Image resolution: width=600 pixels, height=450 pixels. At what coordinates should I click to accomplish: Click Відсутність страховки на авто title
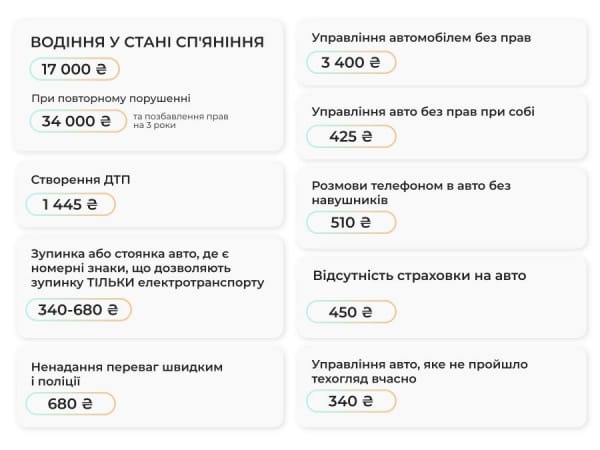tap(419, 275)
